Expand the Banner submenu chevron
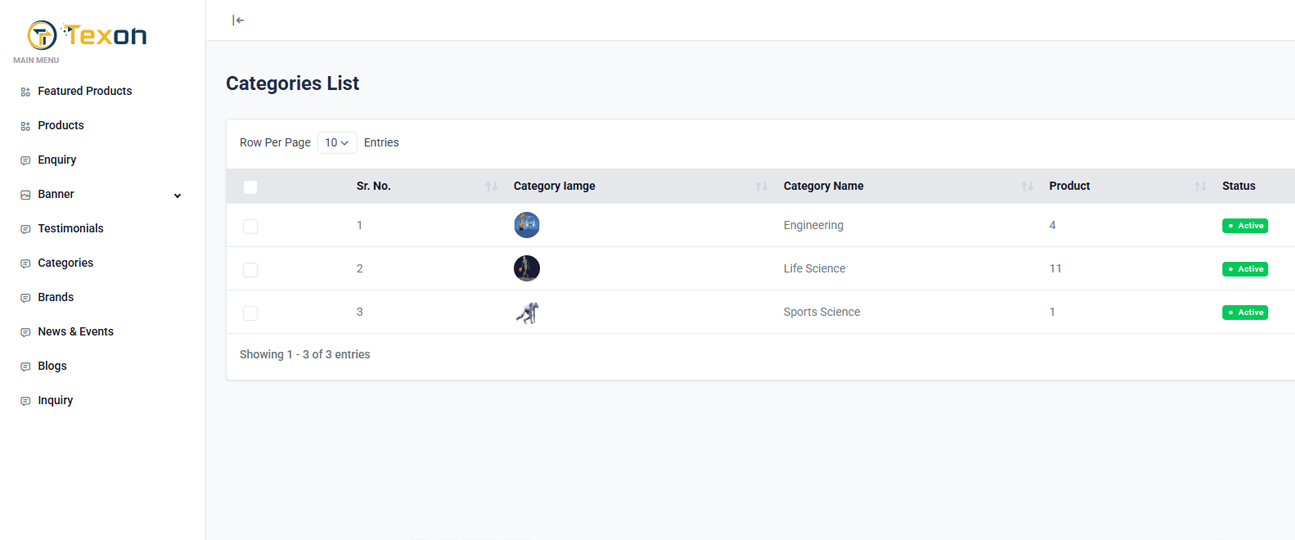1295x540 pixels. (x=177, y=196)
